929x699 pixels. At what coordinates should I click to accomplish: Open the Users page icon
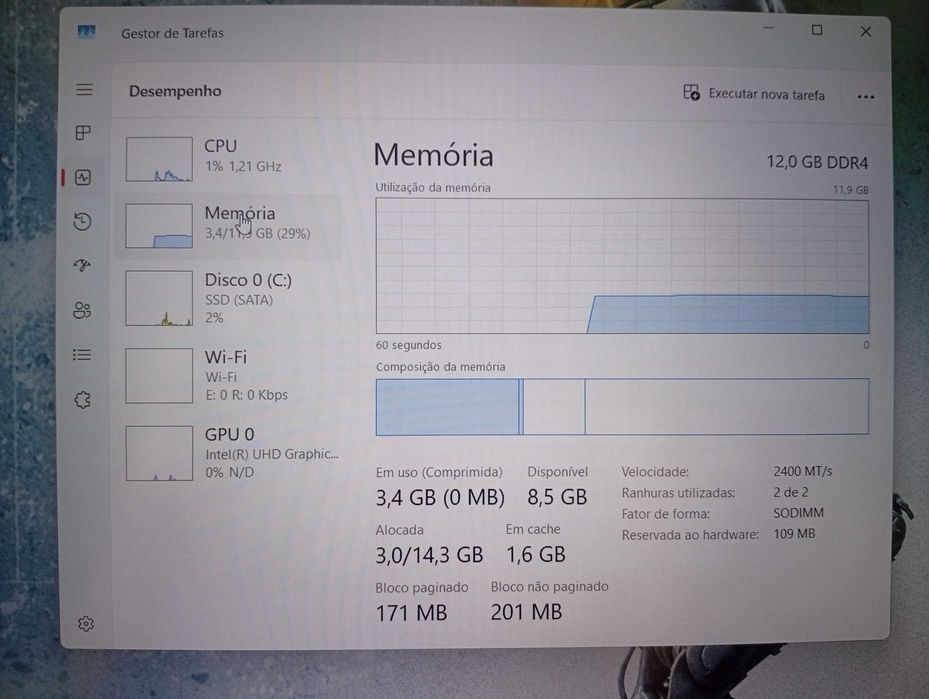point(82,310)
